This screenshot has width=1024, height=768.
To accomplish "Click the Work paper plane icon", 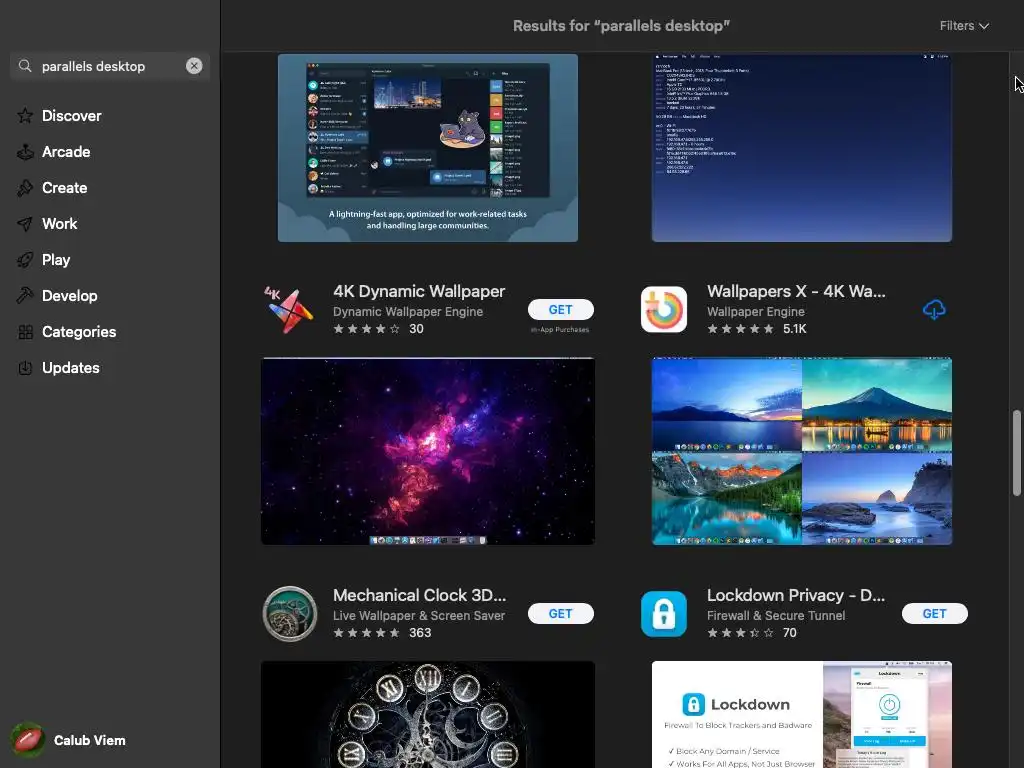I will [x=25, y=224].
